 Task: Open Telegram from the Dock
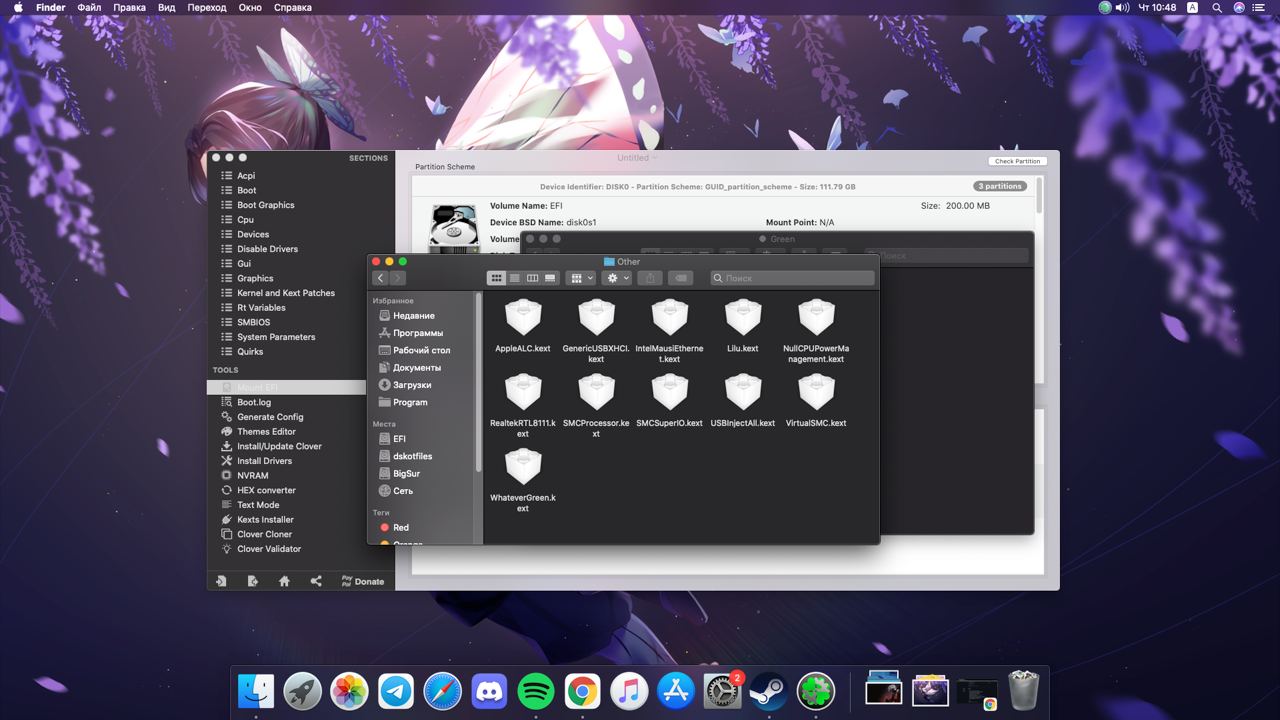point(396,691)
